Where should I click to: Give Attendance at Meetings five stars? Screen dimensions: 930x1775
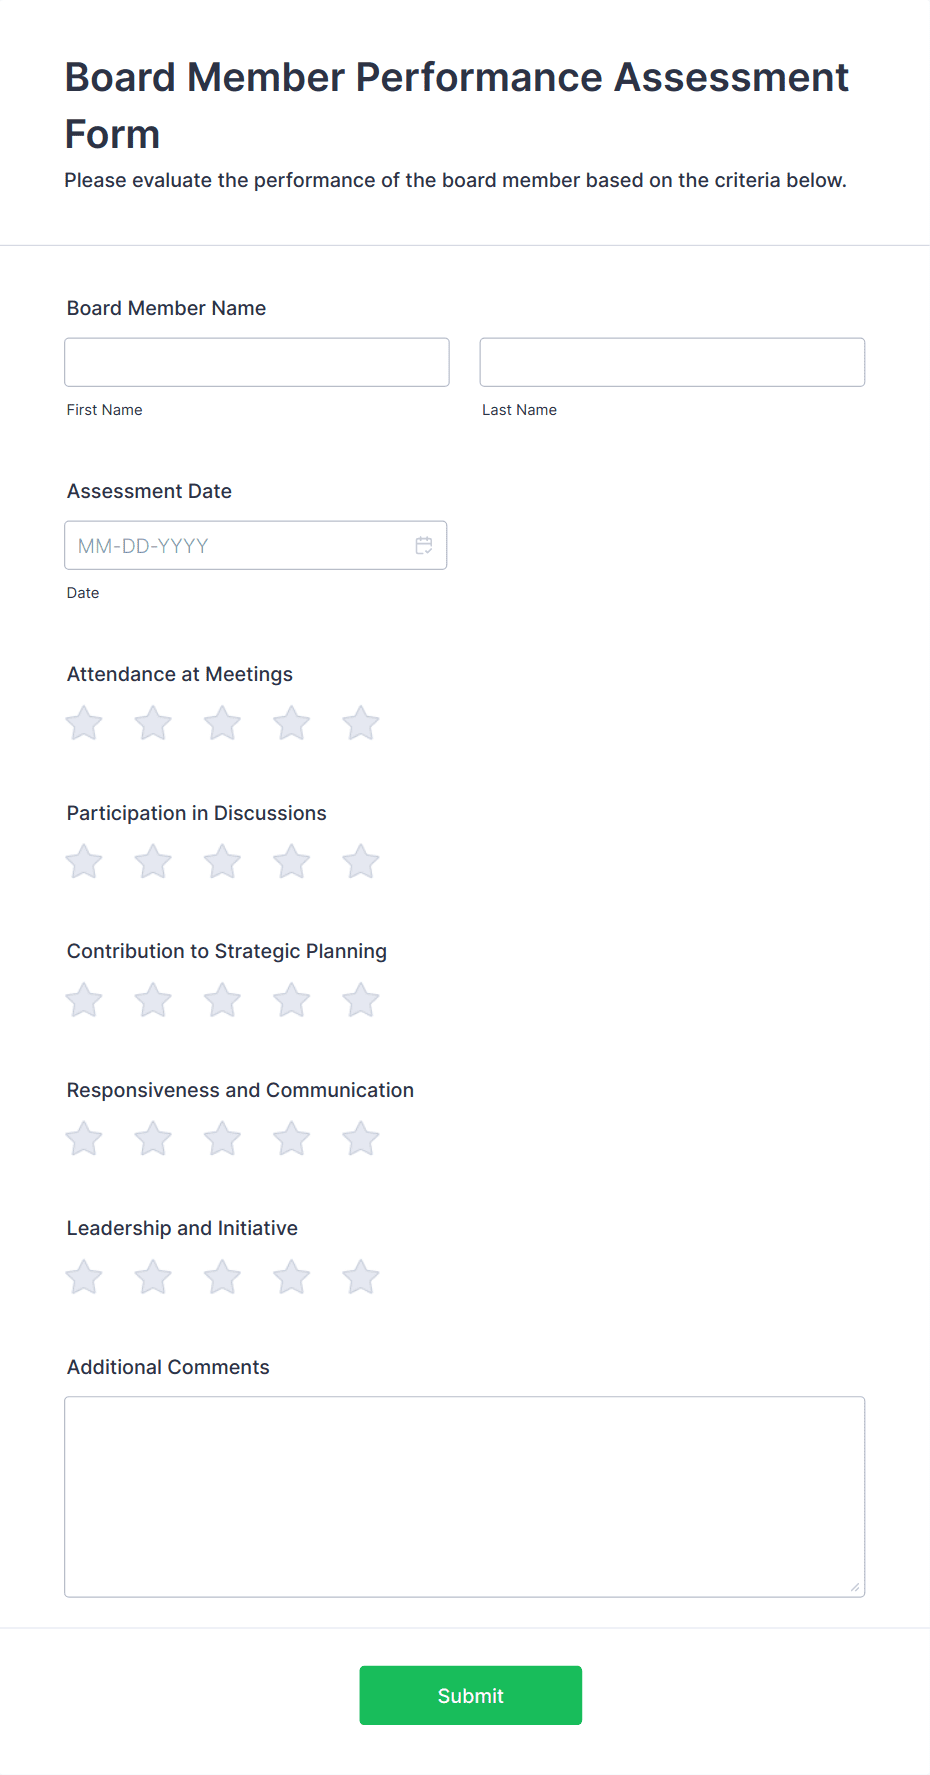click(x=361, y=723)
